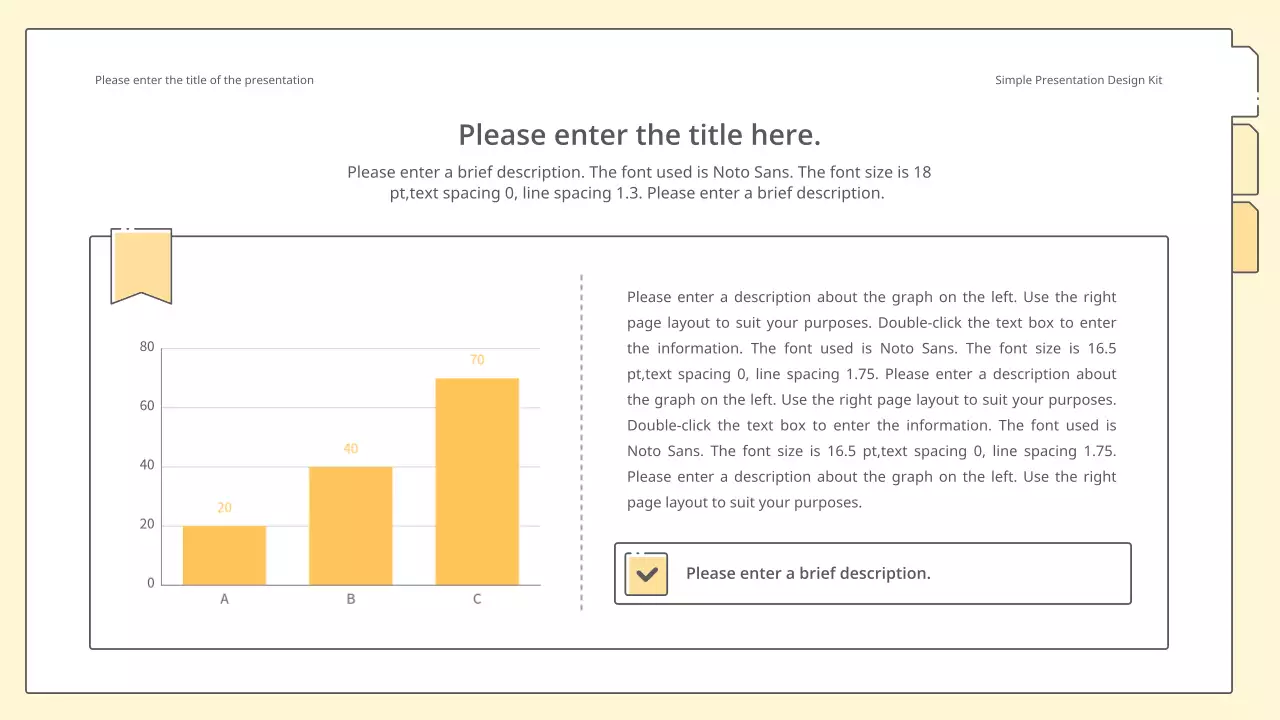Click the 0 label on the vertical axis
The image size is (1280, 720).
click(x=151, y=583)
